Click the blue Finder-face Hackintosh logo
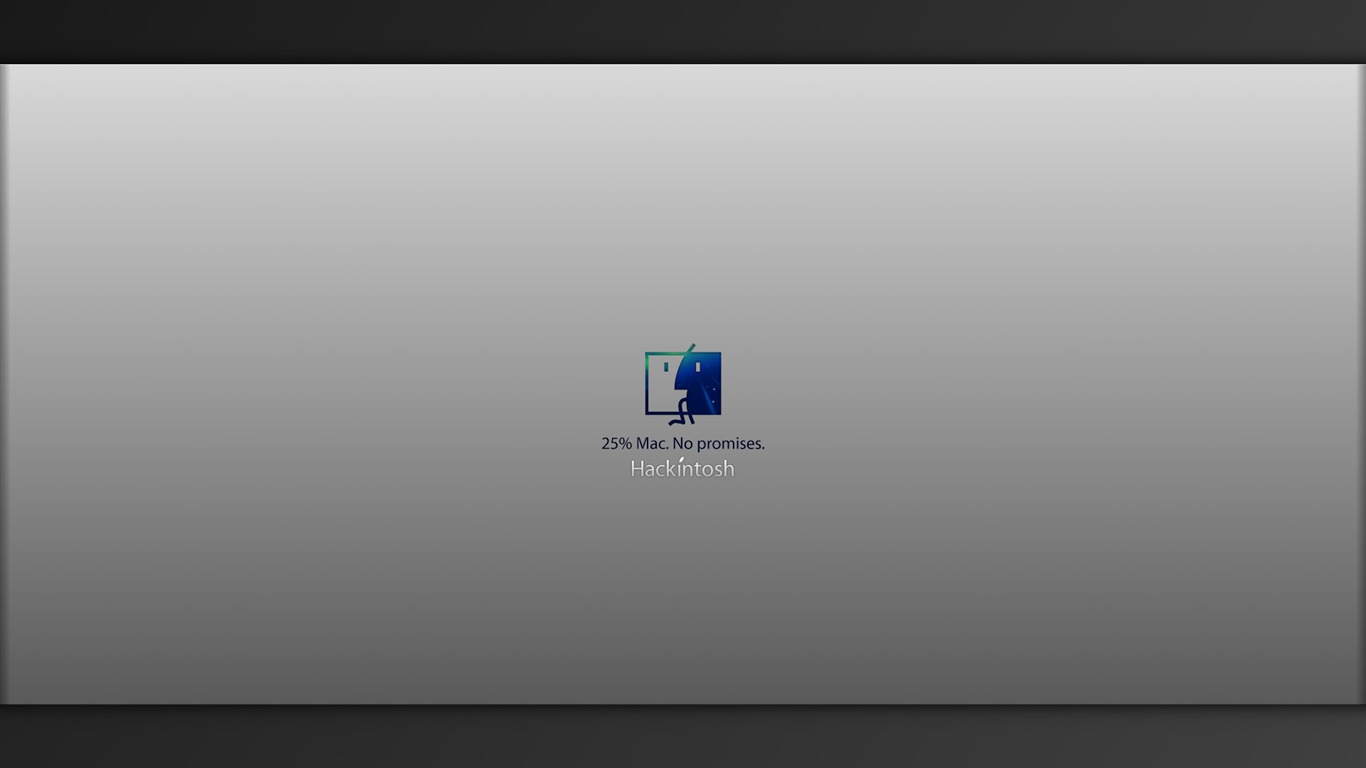 683,384
